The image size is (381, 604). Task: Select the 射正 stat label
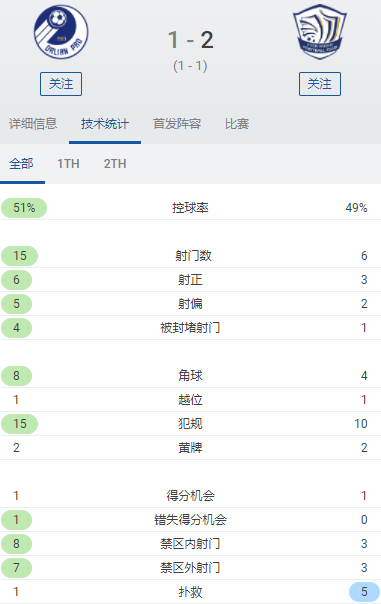pyautogui.click(x=190, y=280)
